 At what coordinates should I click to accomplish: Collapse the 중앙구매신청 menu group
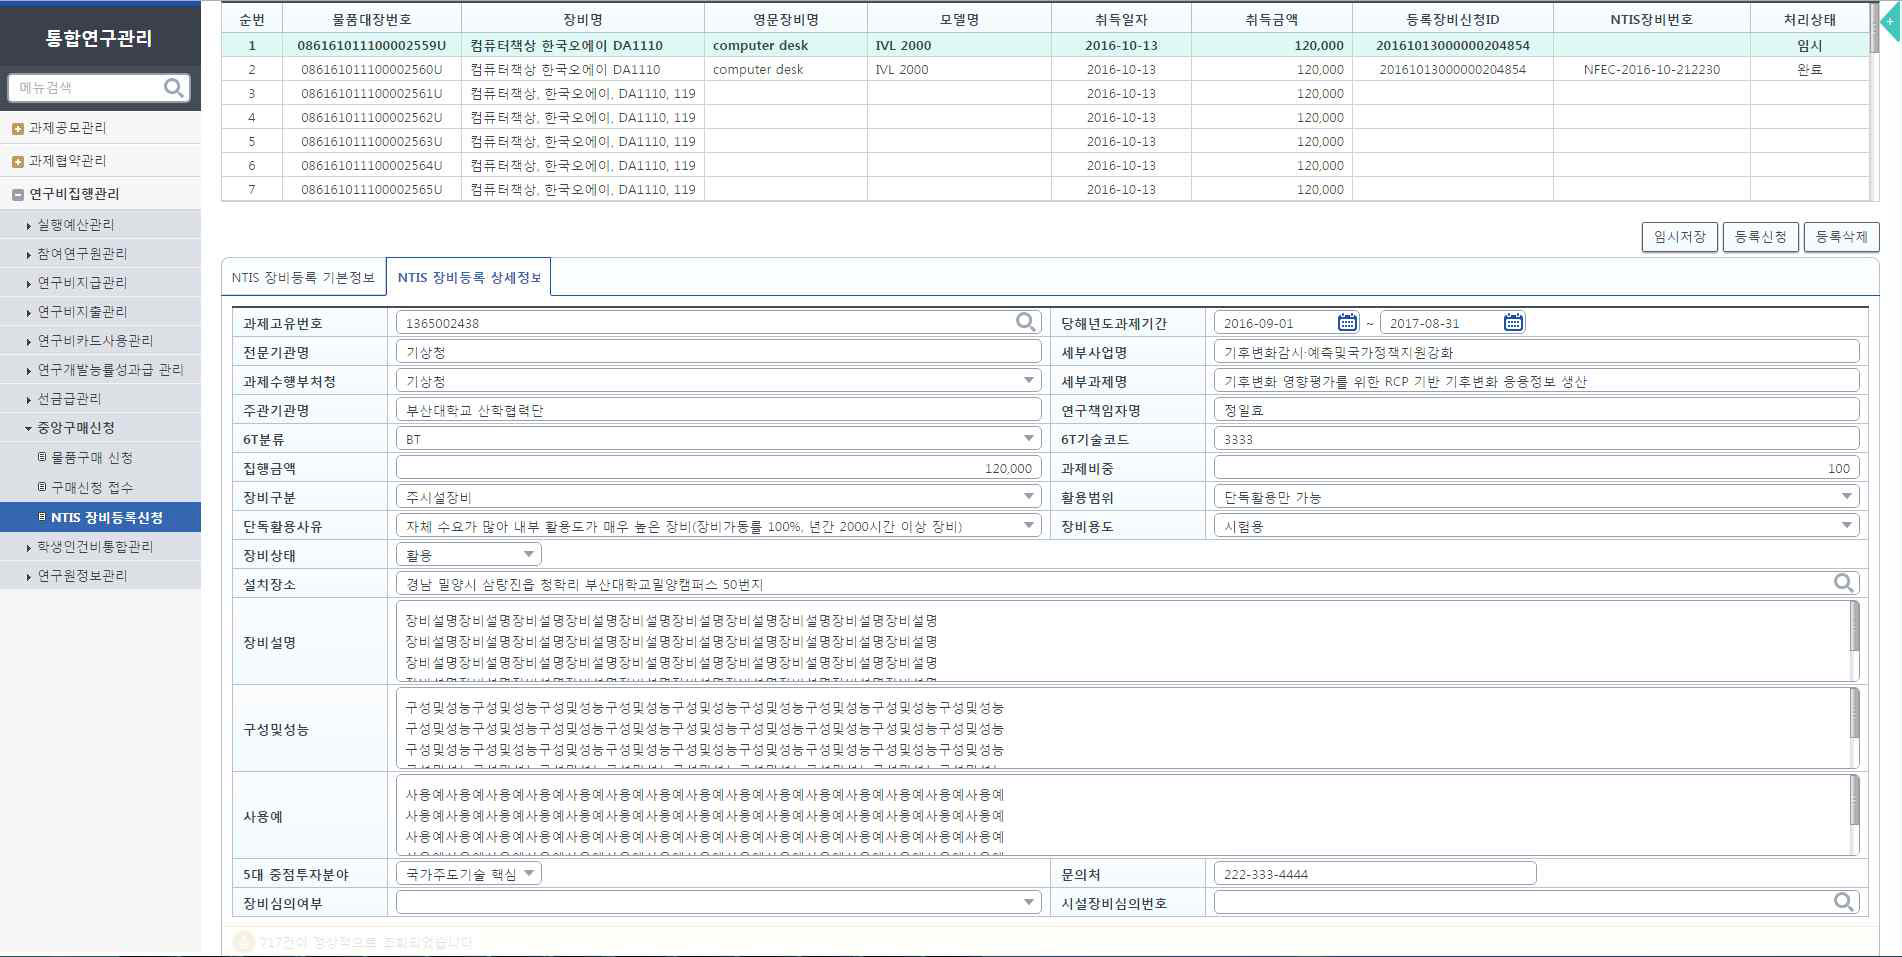76,428
